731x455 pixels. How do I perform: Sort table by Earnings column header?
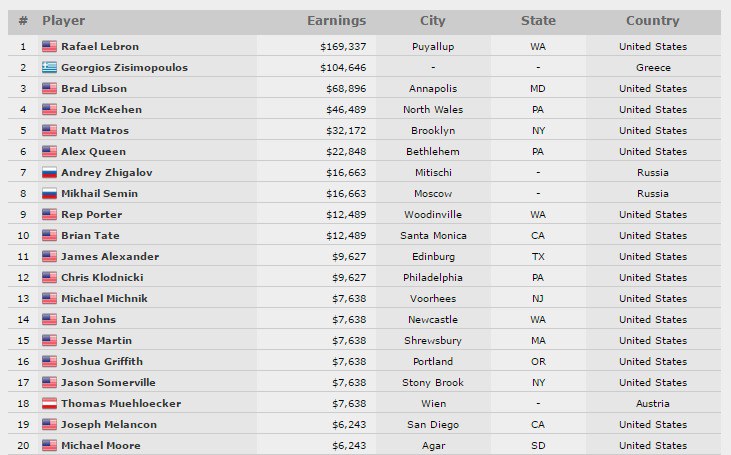(x=336, y=21)
